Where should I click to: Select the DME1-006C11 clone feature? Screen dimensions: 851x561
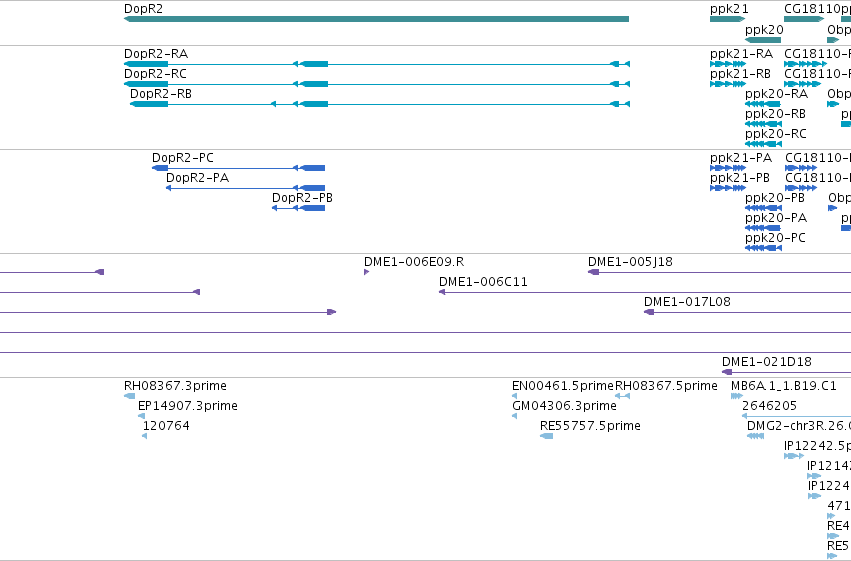[x=645, y=292]
